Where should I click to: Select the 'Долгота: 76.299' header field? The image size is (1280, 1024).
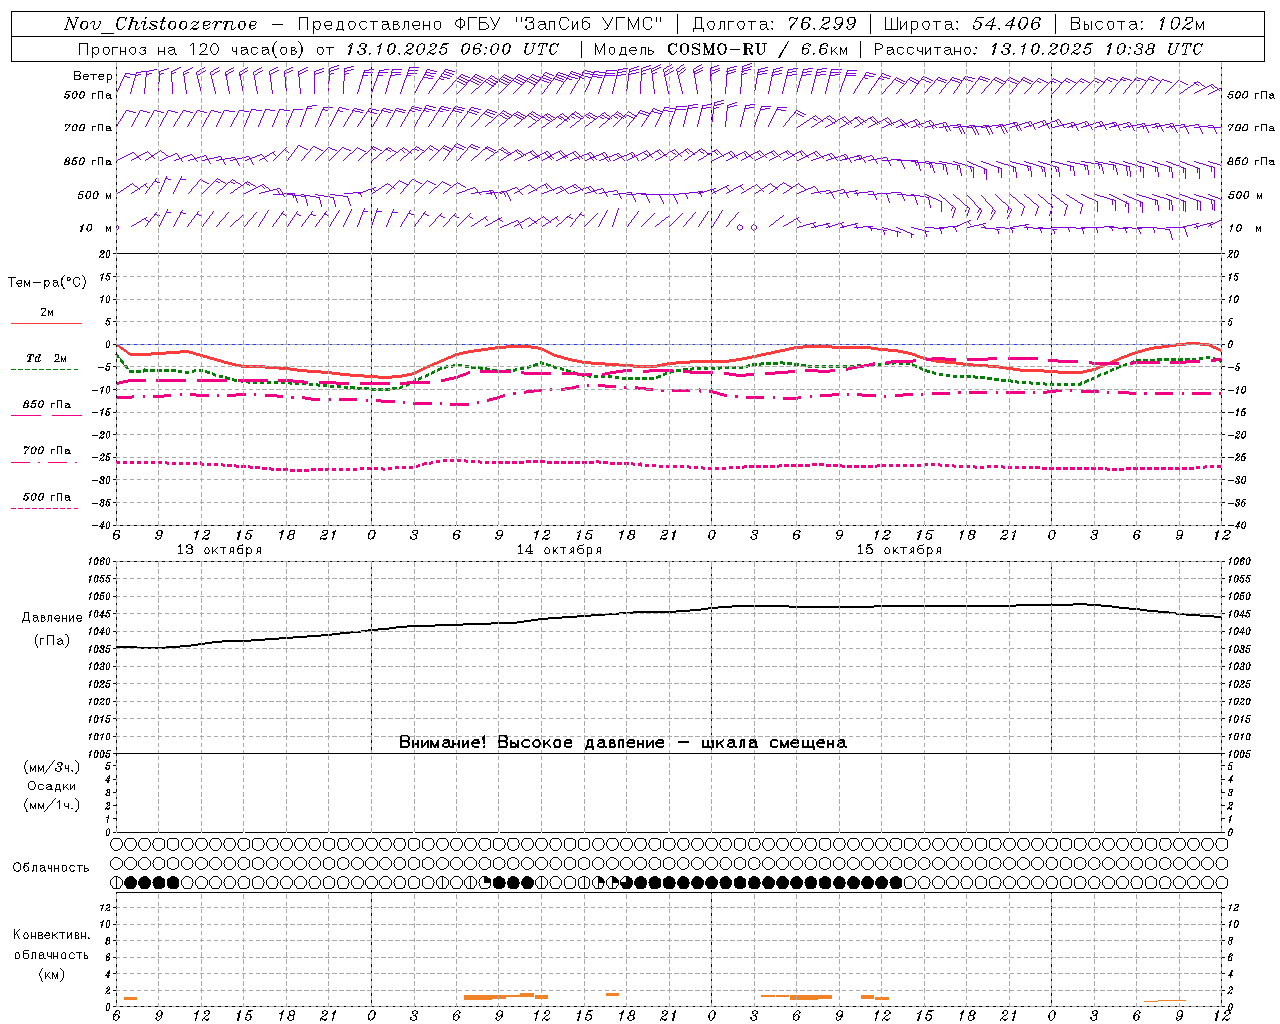774,24
